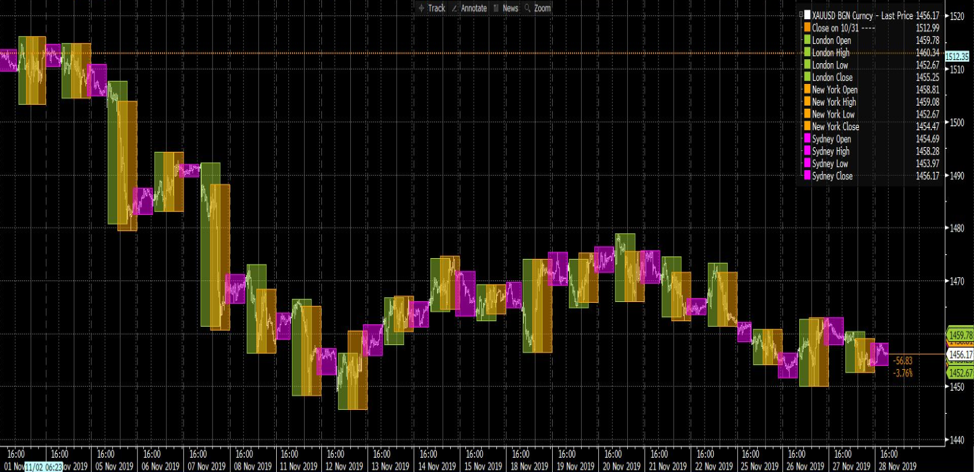Viewport: 974px width, 472px height.
Task: Click the Sydney Close magenta swatch
Action: pos(805,176)
